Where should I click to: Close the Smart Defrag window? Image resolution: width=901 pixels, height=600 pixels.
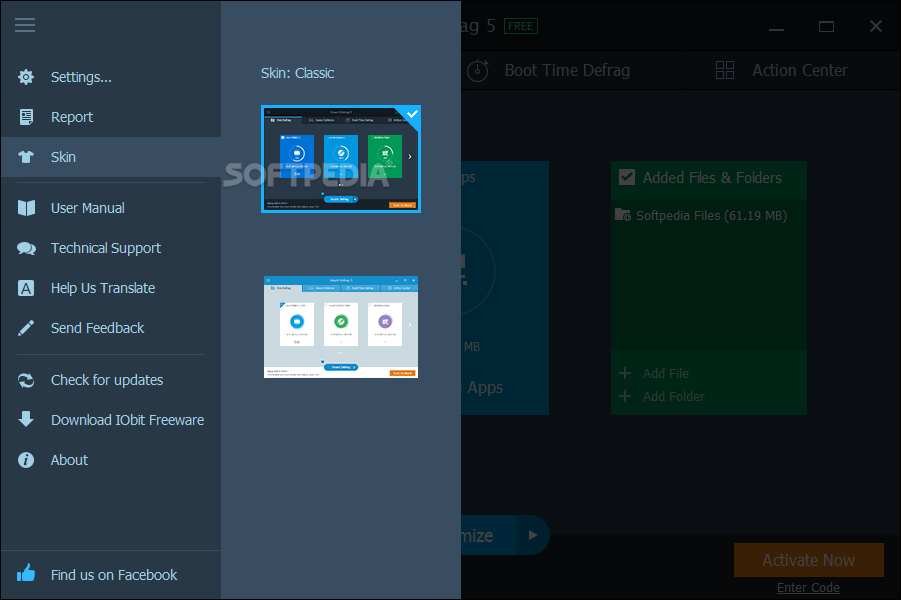[876, 26]
